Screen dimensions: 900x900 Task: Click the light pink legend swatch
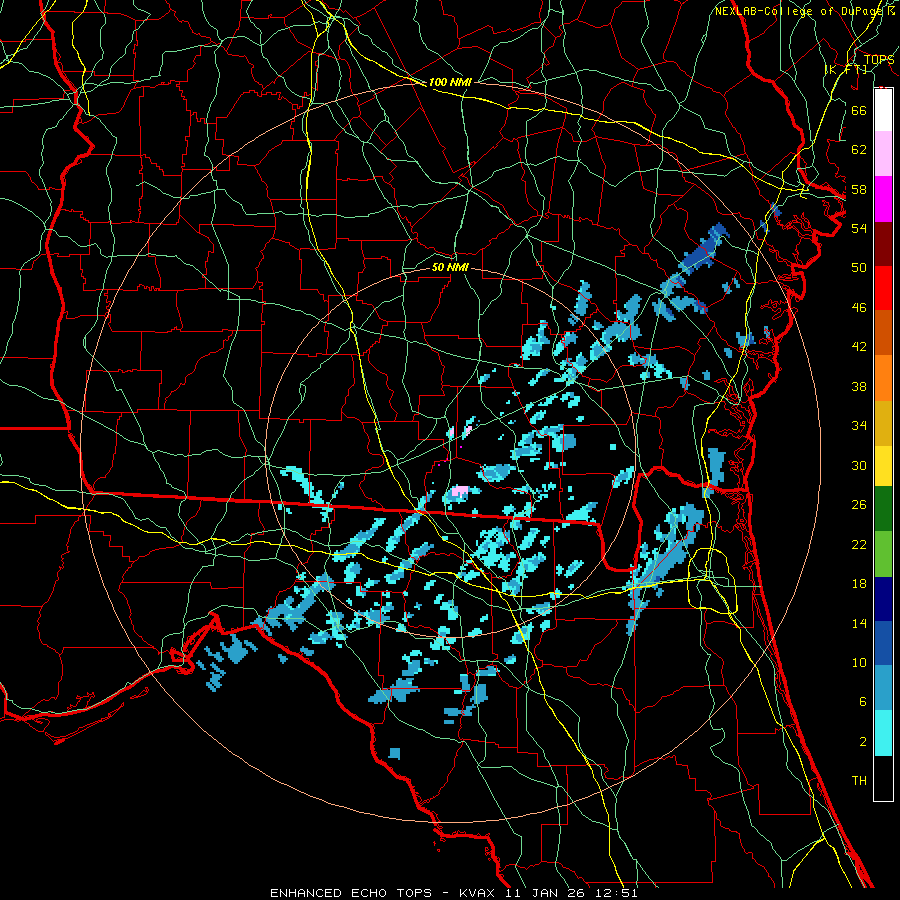pos(883,154)
